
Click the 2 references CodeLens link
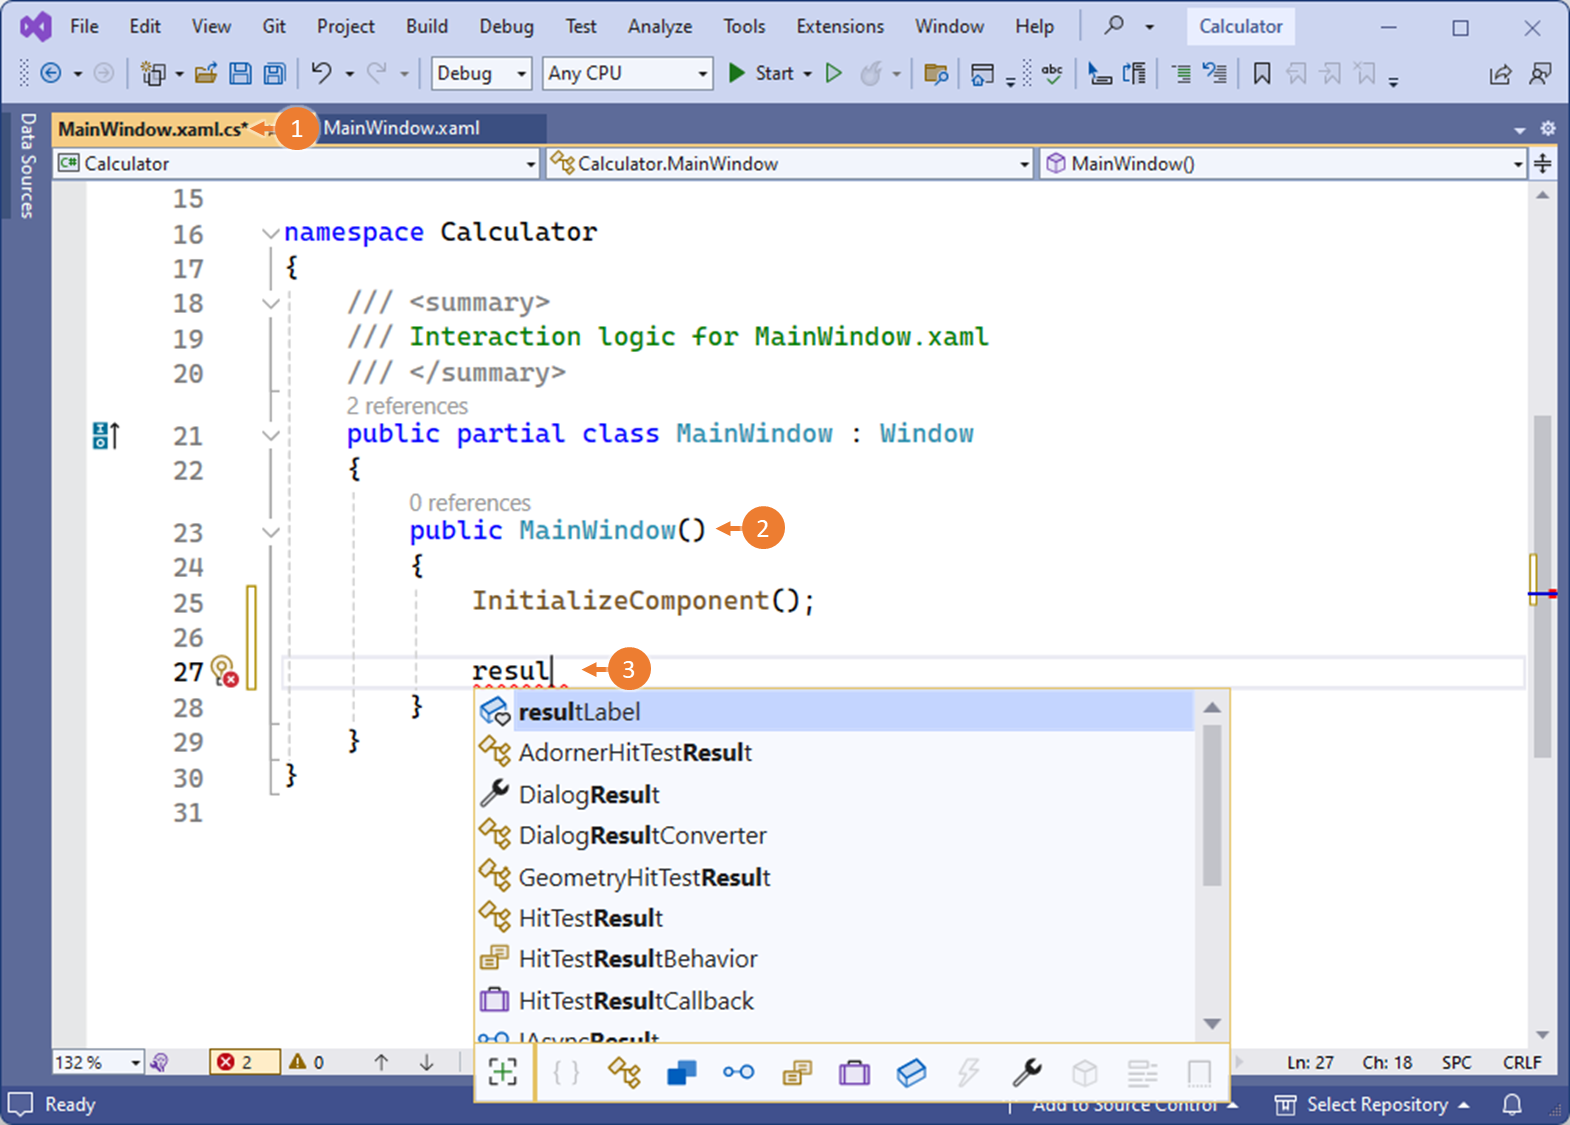407,406
